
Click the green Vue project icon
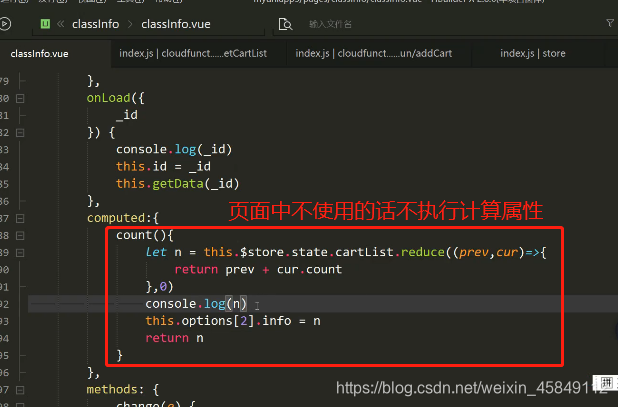pos(45,24)
